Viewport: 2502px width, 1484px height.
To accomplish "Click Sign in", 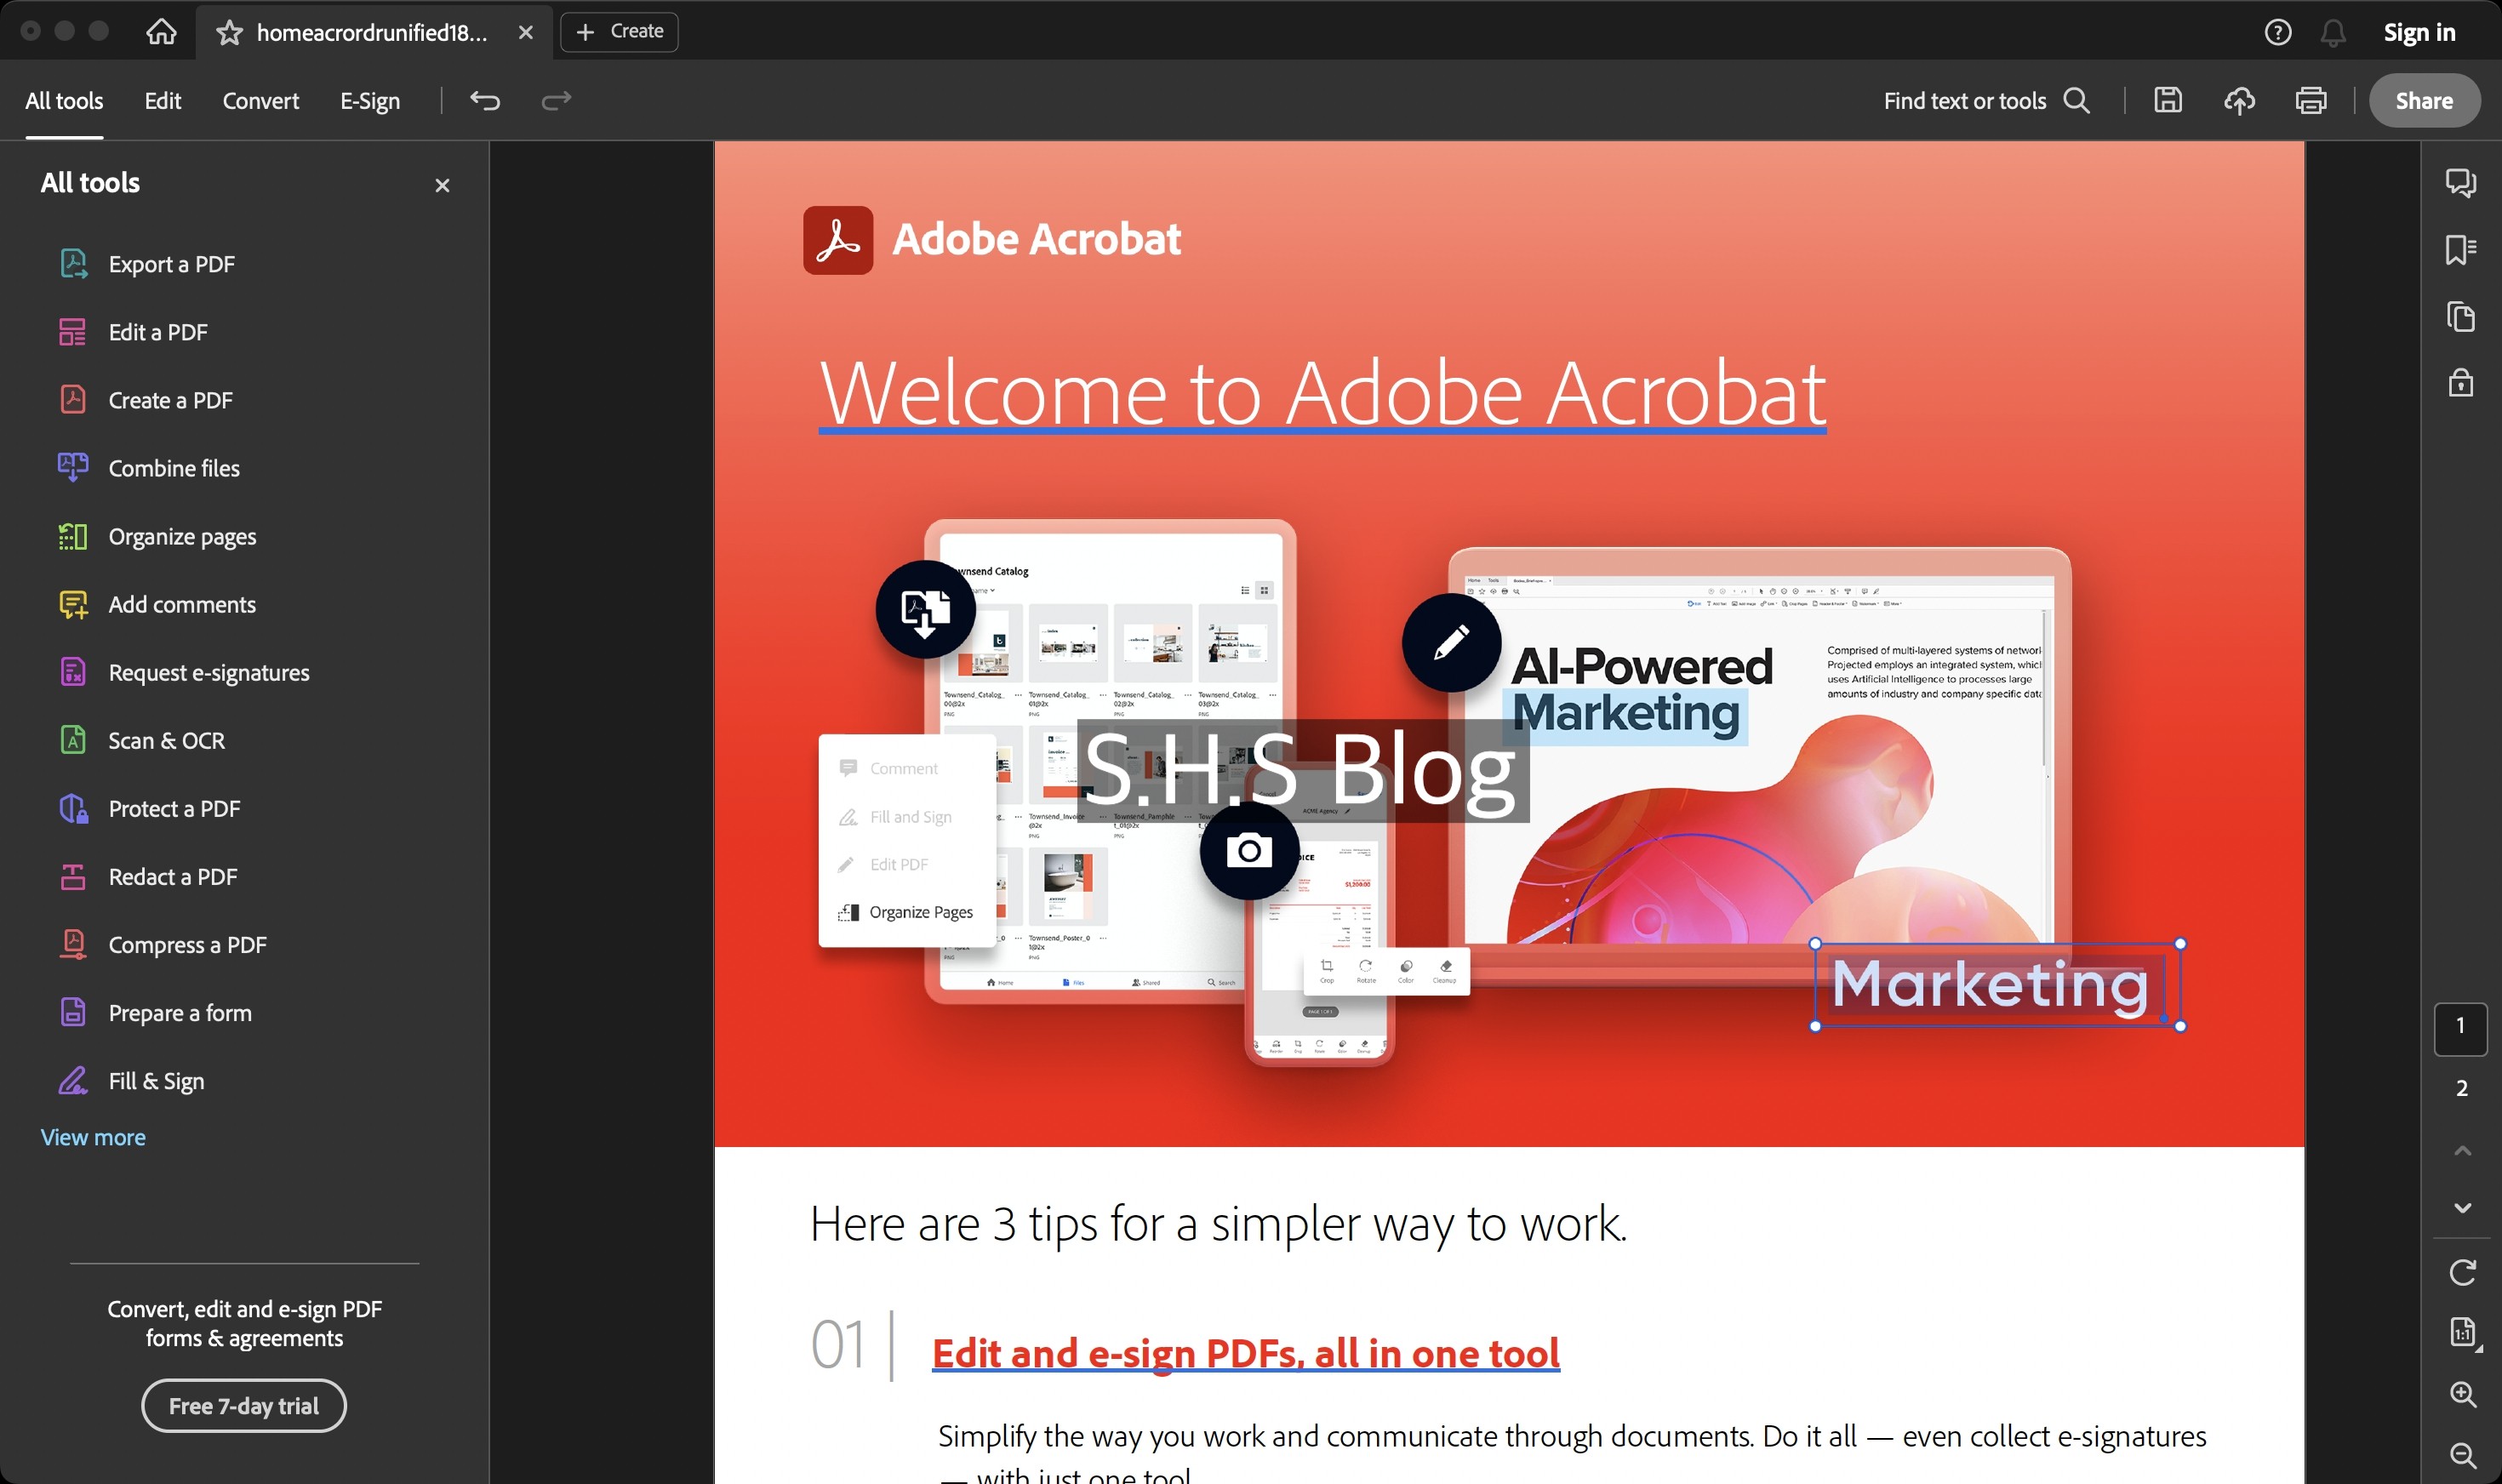I will click(2419, 32).
